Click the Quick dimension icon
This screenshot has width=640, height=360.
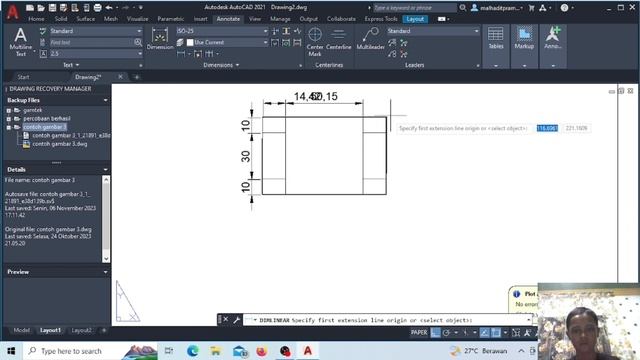(x=198, y=54)
